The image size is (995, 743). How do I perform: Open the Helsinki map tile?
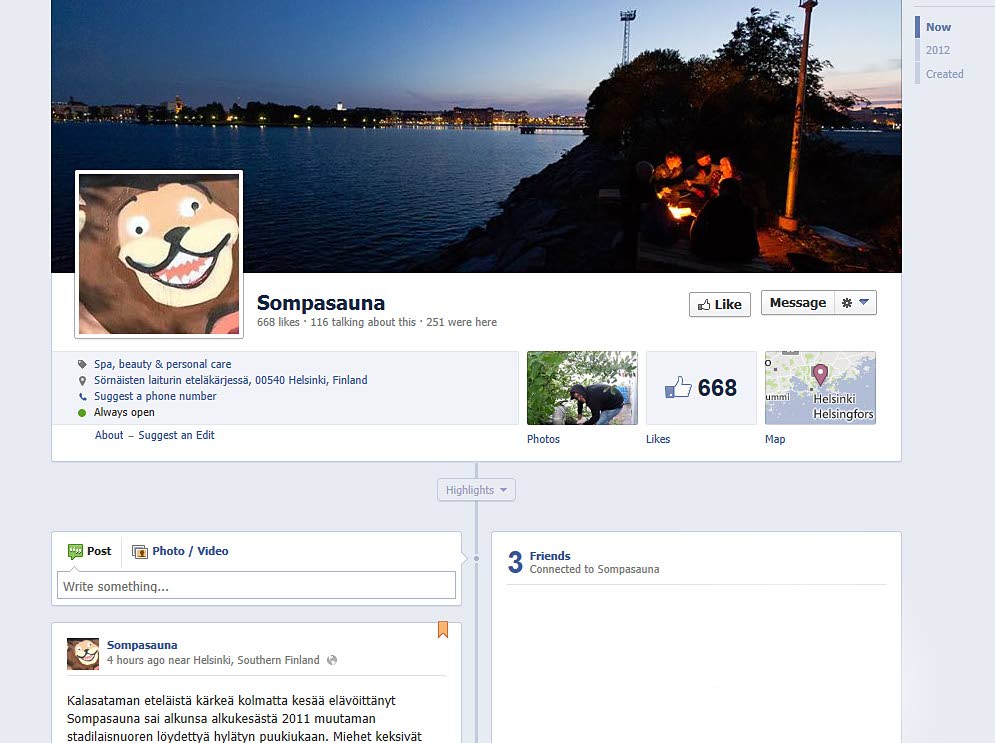tap(820, 388)
